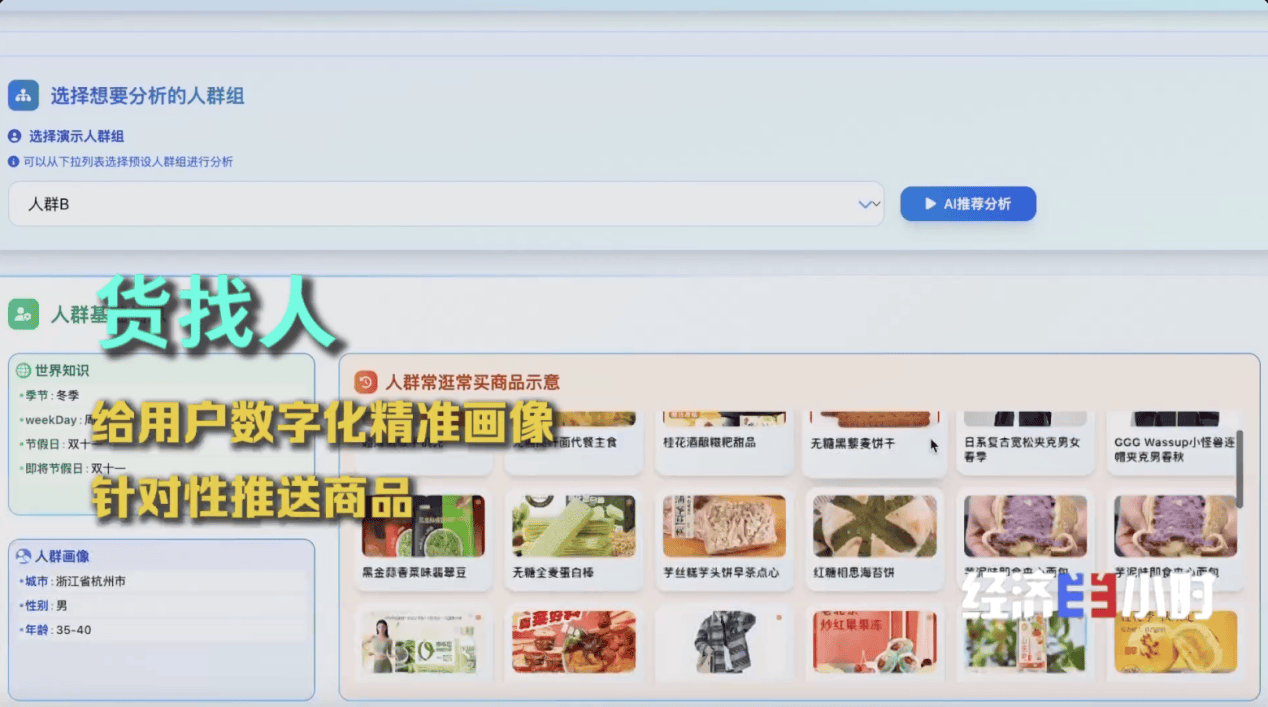Screen dimensions: 1268x707
Task: Click the profile icon next to 人群画像
Action: pyautogui.click(x=23, y=556)
